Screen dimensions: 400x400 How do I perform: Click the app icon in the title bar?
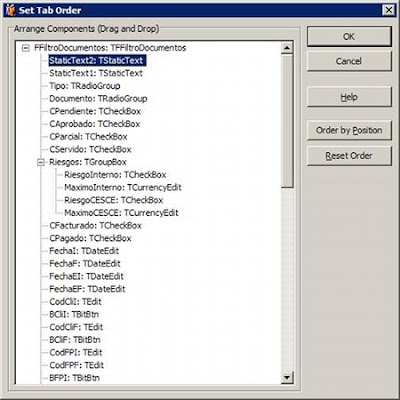tap(11, 10)
